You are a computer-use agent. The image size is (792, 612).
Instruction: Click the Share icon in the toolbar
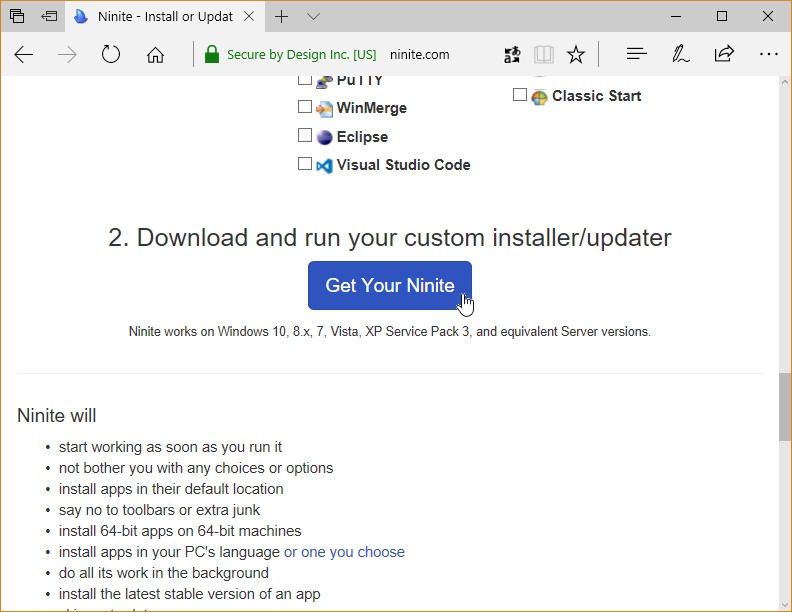[x=724, y=55]
